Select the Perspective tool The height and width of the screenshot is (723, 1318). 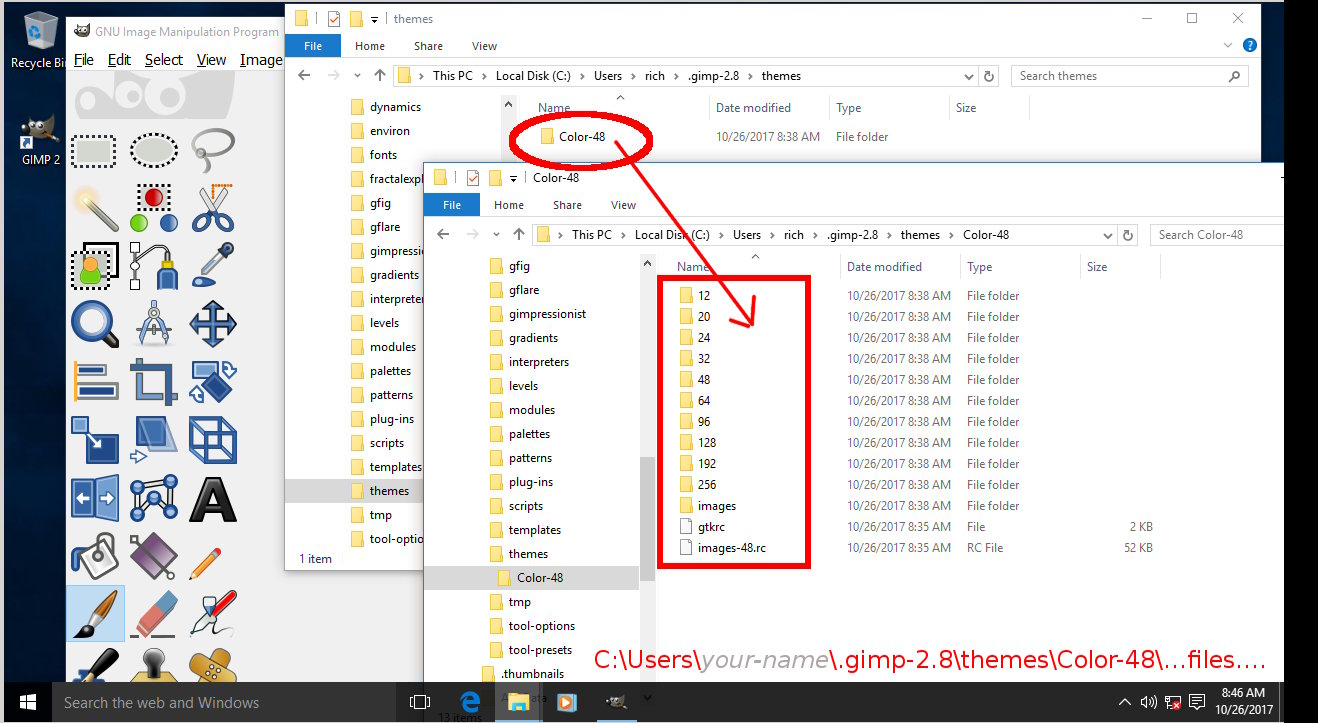click(212, 440)
